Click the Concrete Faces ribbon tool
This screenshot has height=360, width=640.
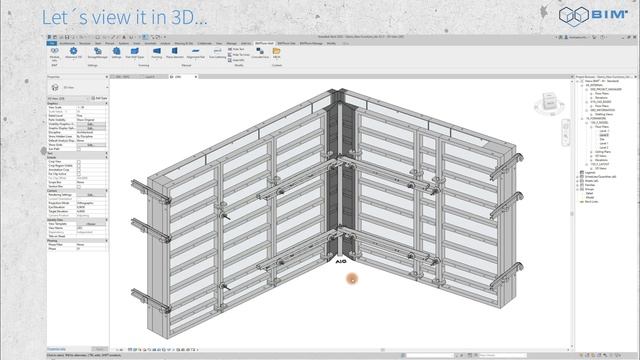point(260,53)
